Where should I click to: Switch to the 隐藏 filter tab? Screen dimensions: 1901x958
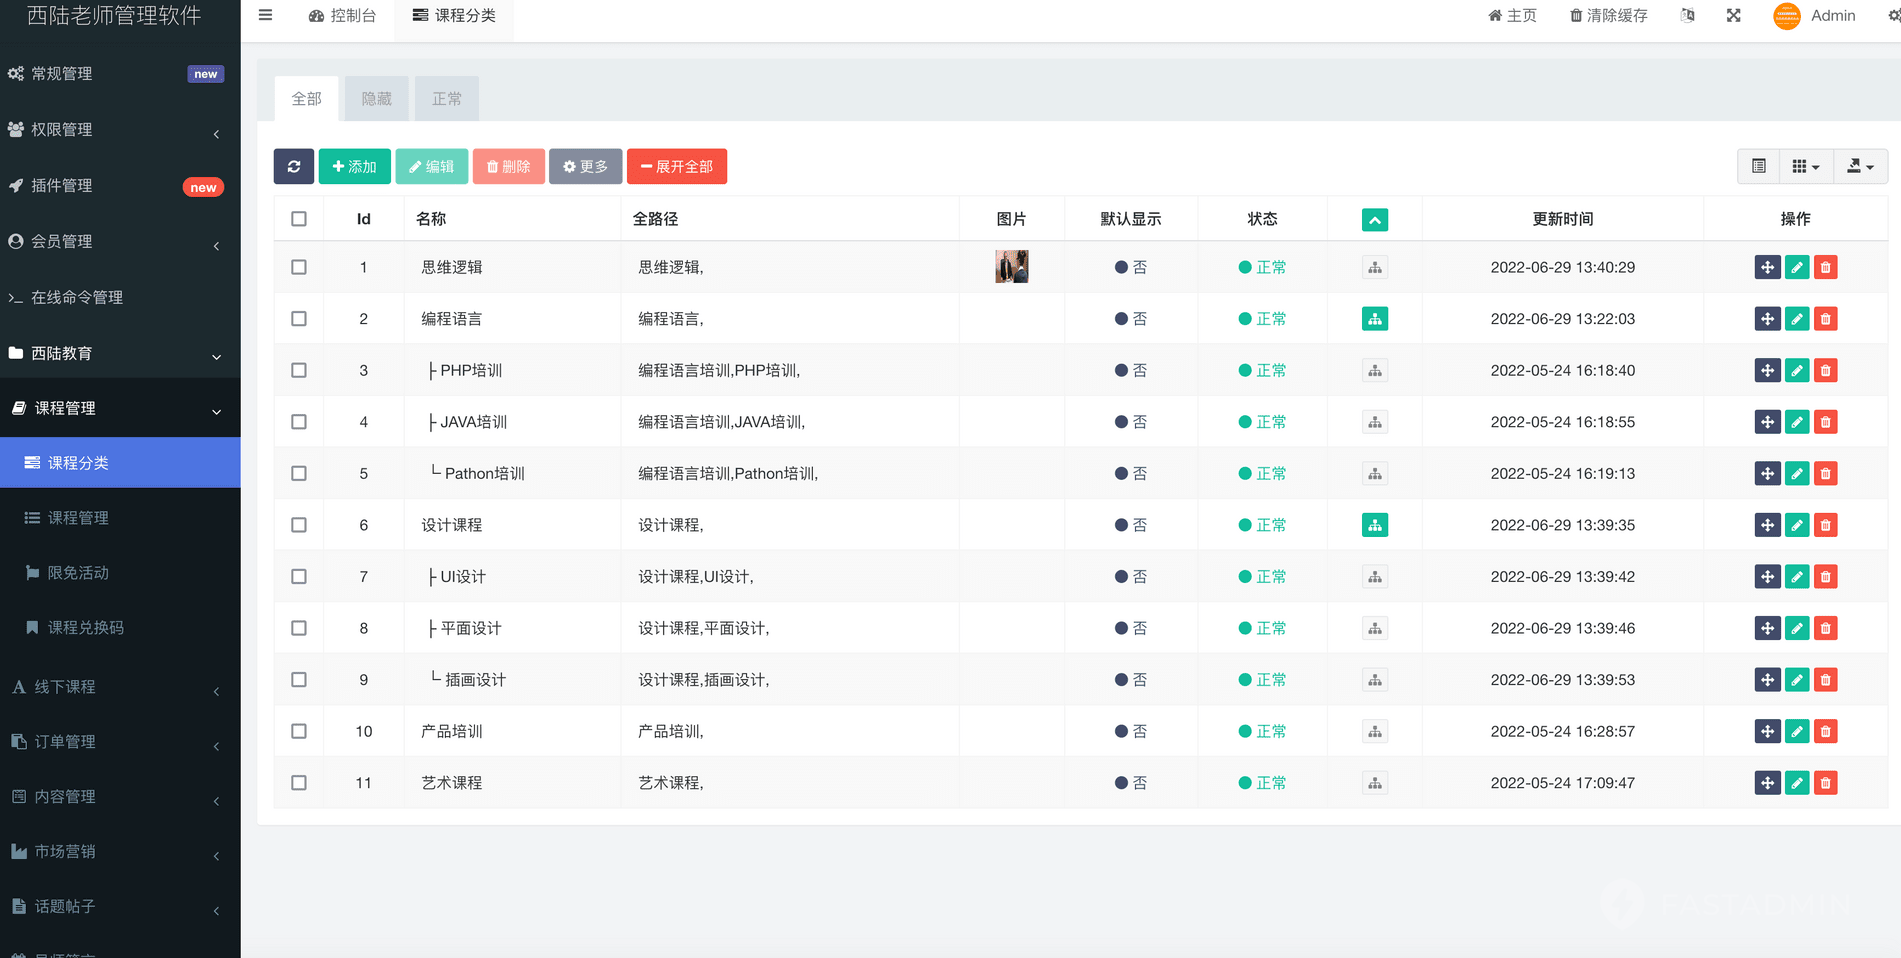pyautogui.click(x=376, y=99)
